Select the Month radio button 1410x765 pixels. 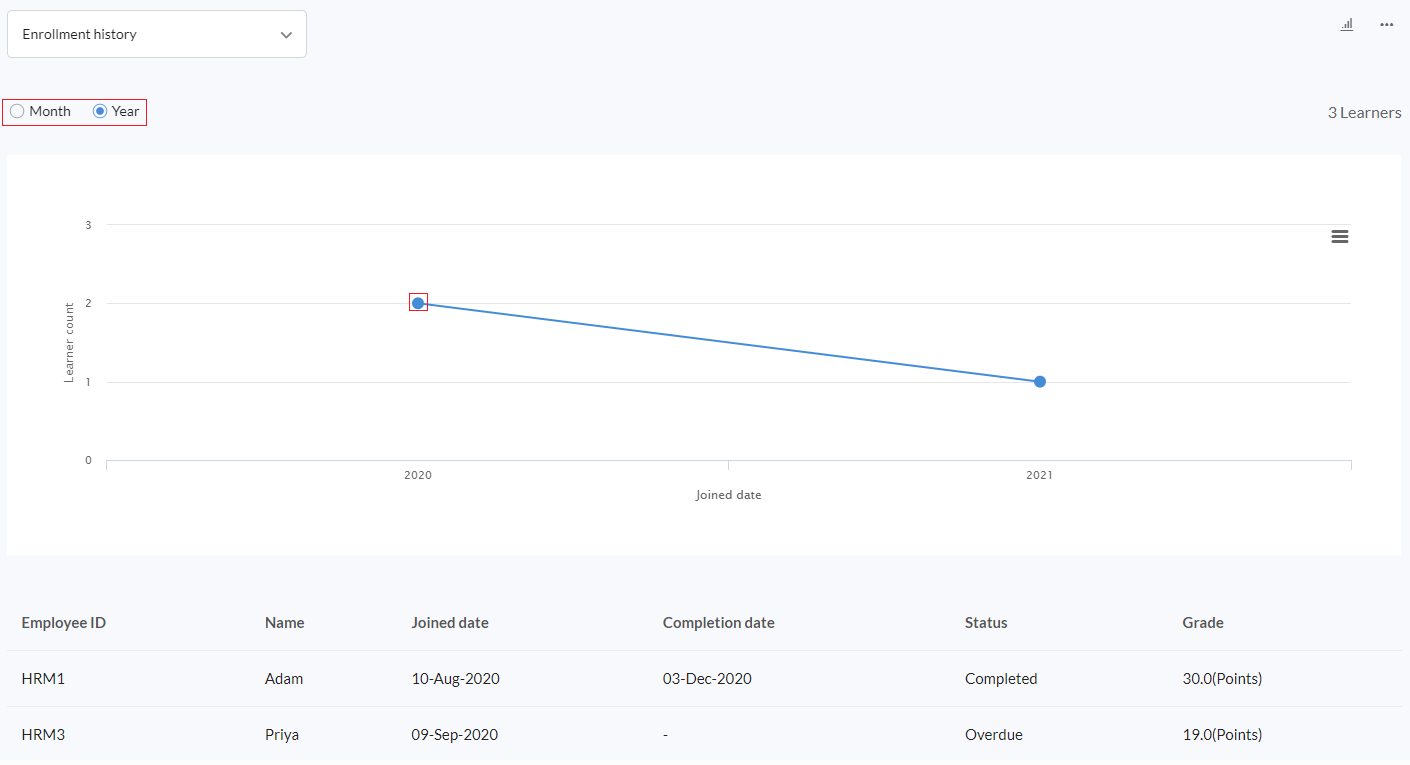(x=17, y=111)
